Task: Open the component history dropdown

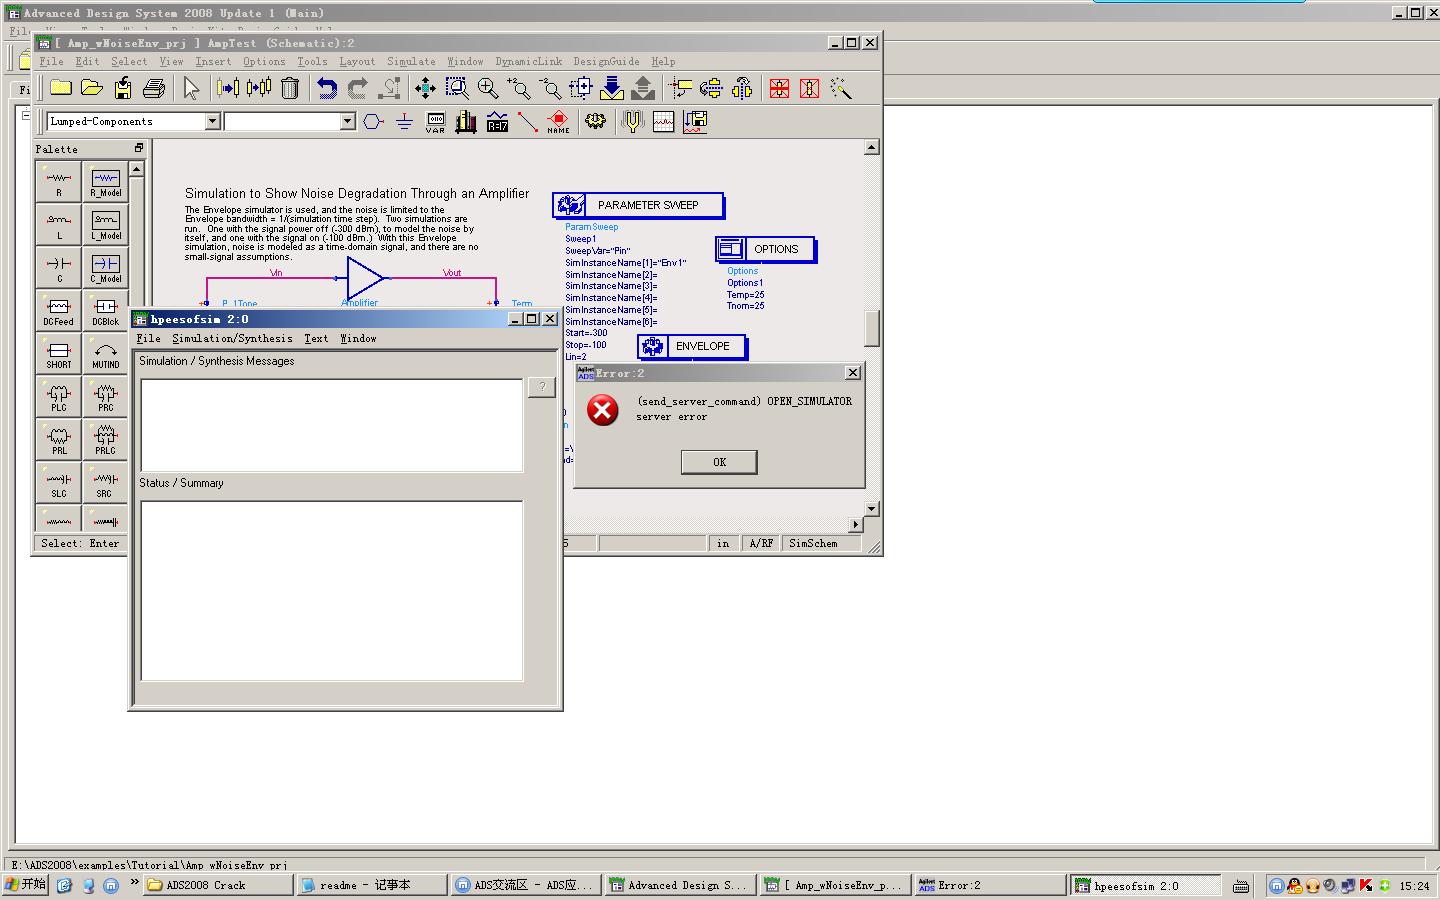Action: (348, 121)
